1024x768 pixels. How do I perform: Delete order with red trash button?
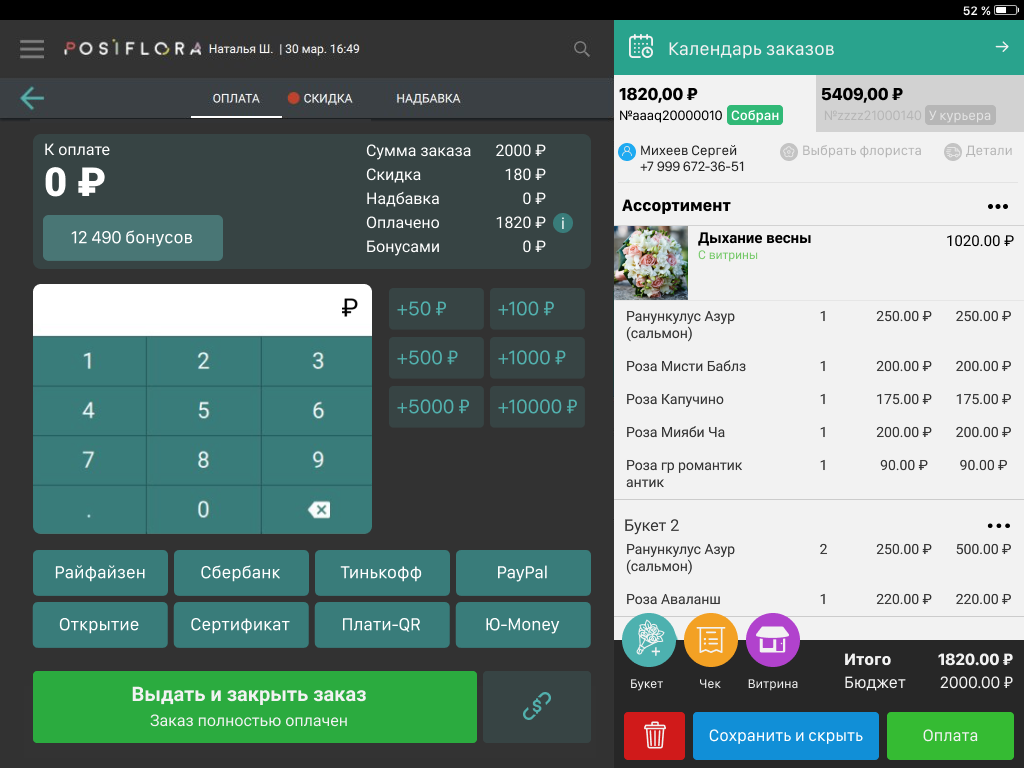point(654,736)
